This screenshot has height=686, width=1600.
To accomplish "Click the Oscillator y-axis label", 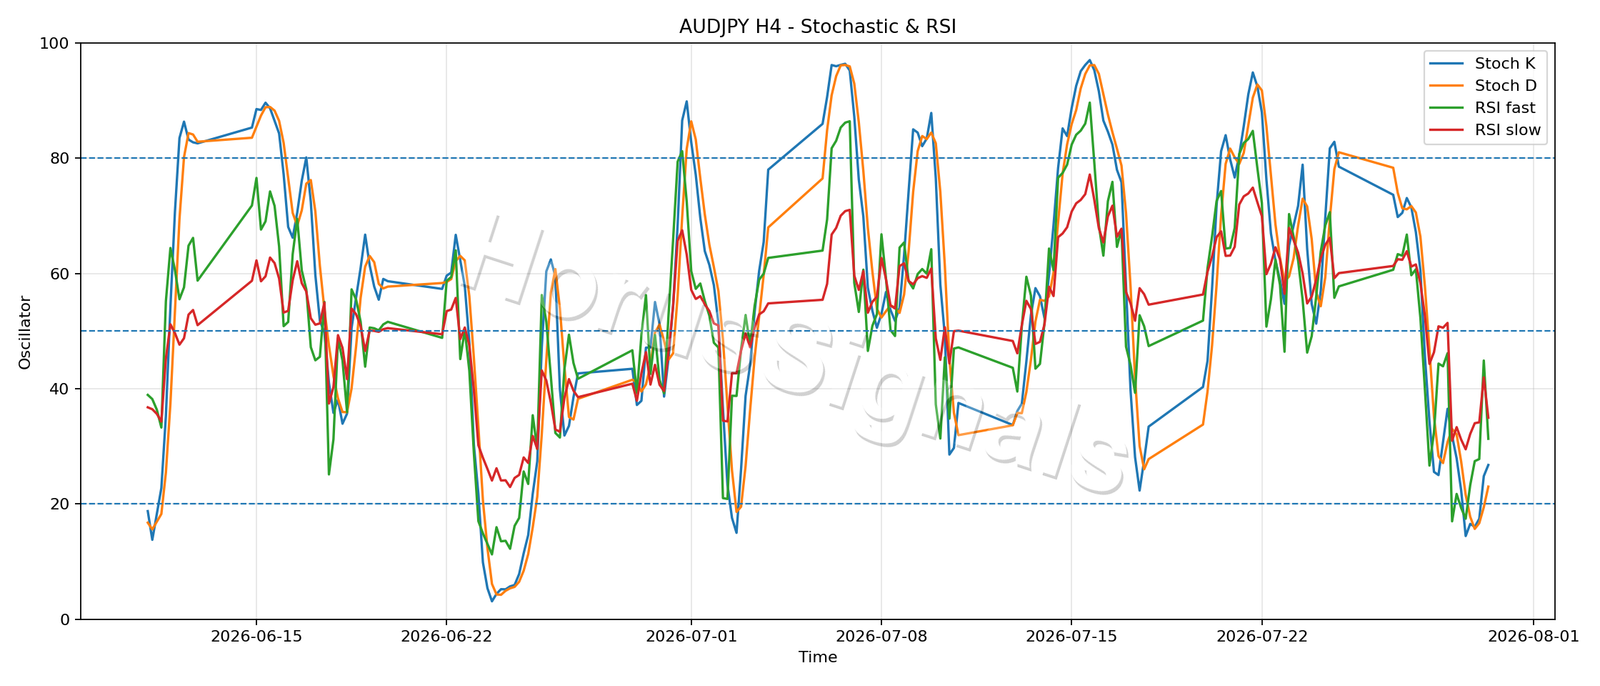I will point(25,332).
